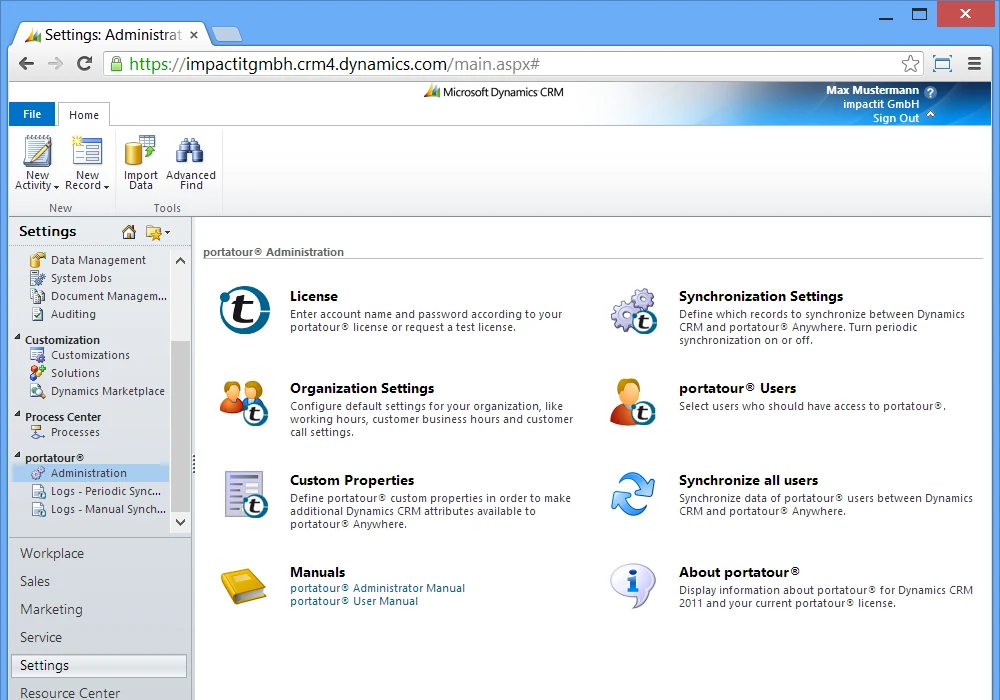Image resolution: width=1000 pixels, height=700 pixels.
Task: Collapse the portatour section
Action: coord(18,455)
